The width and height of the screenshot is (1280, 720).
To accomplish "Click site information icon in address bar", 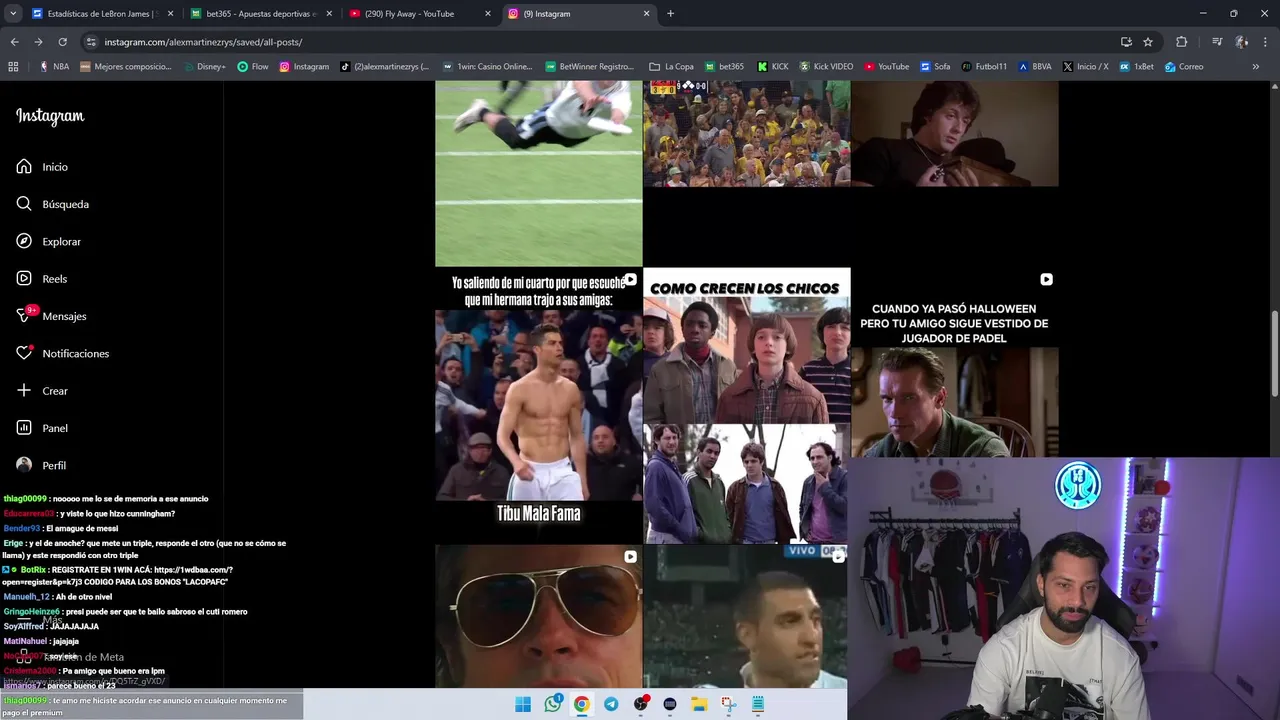I will [91, 42].
